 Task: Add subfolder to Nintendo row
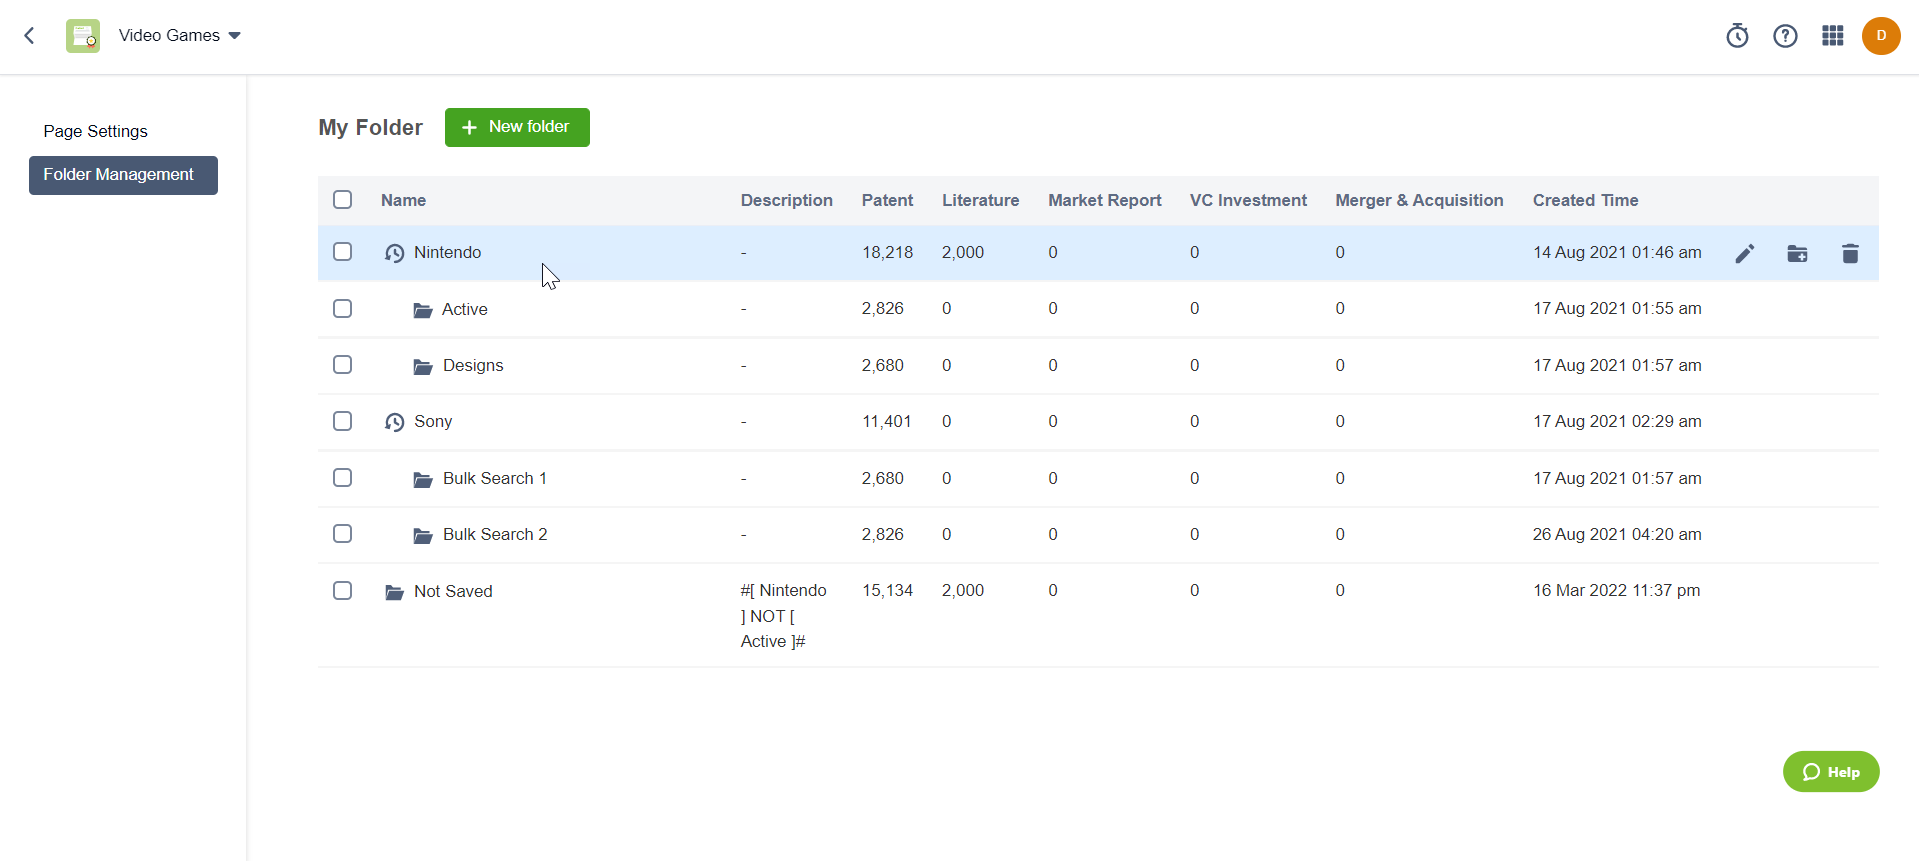click(x=1797, y=254)
